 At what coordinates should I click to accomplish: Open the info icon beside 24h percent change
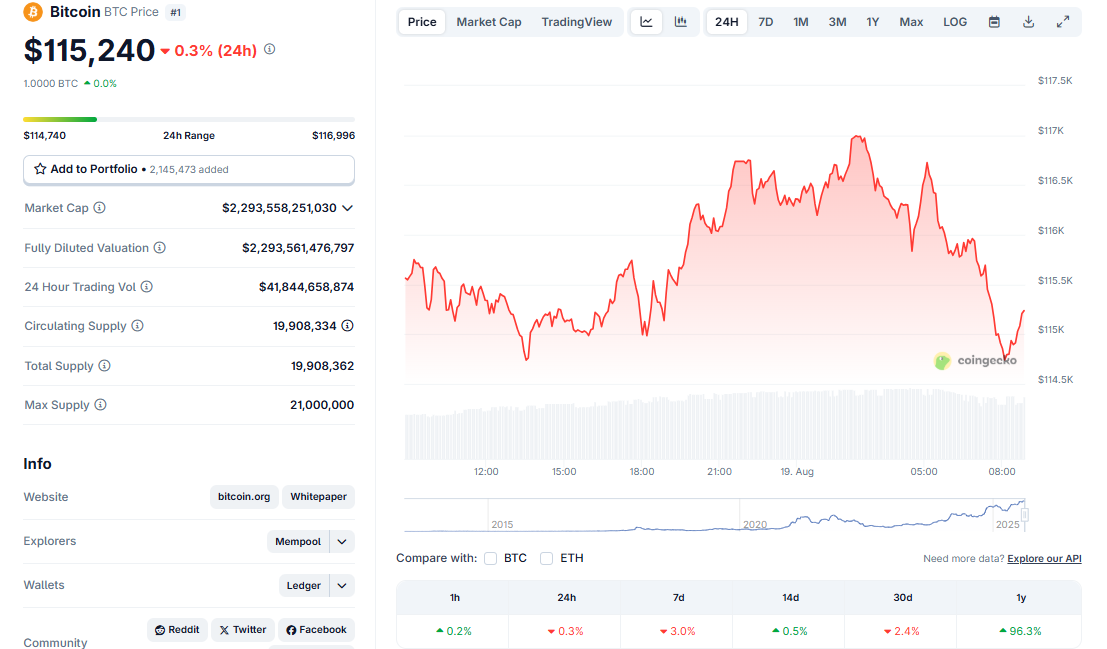[270, 49]
